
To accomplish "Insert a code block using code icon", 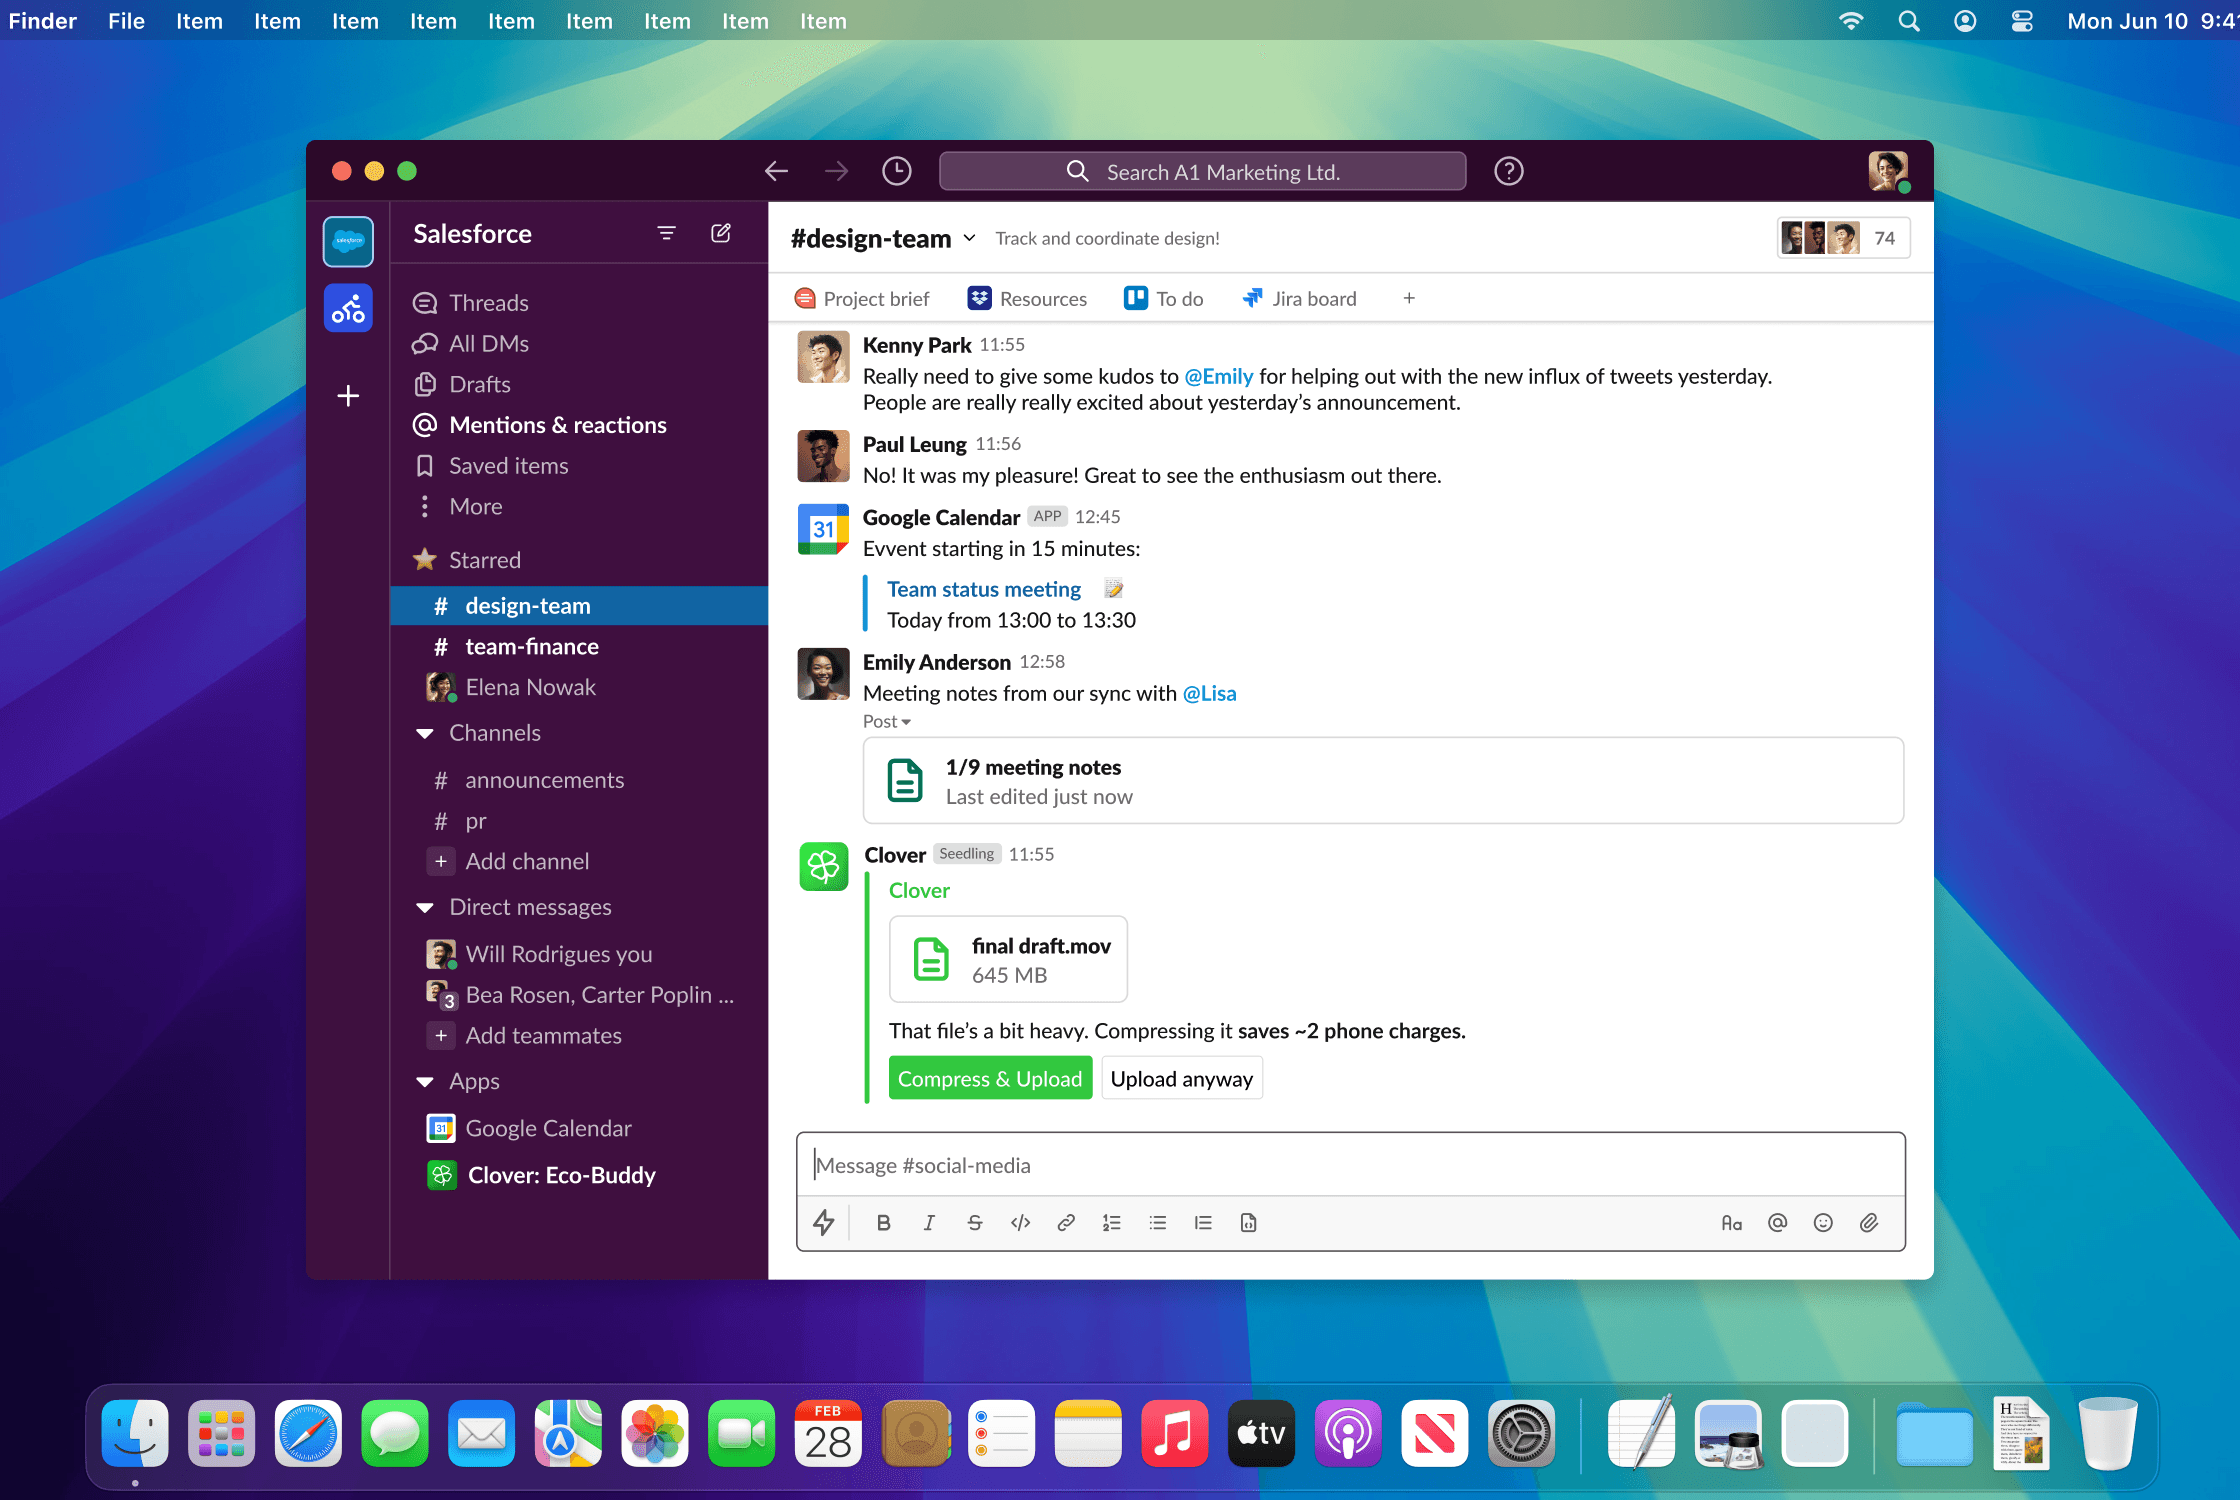I will (1020, 1222).
